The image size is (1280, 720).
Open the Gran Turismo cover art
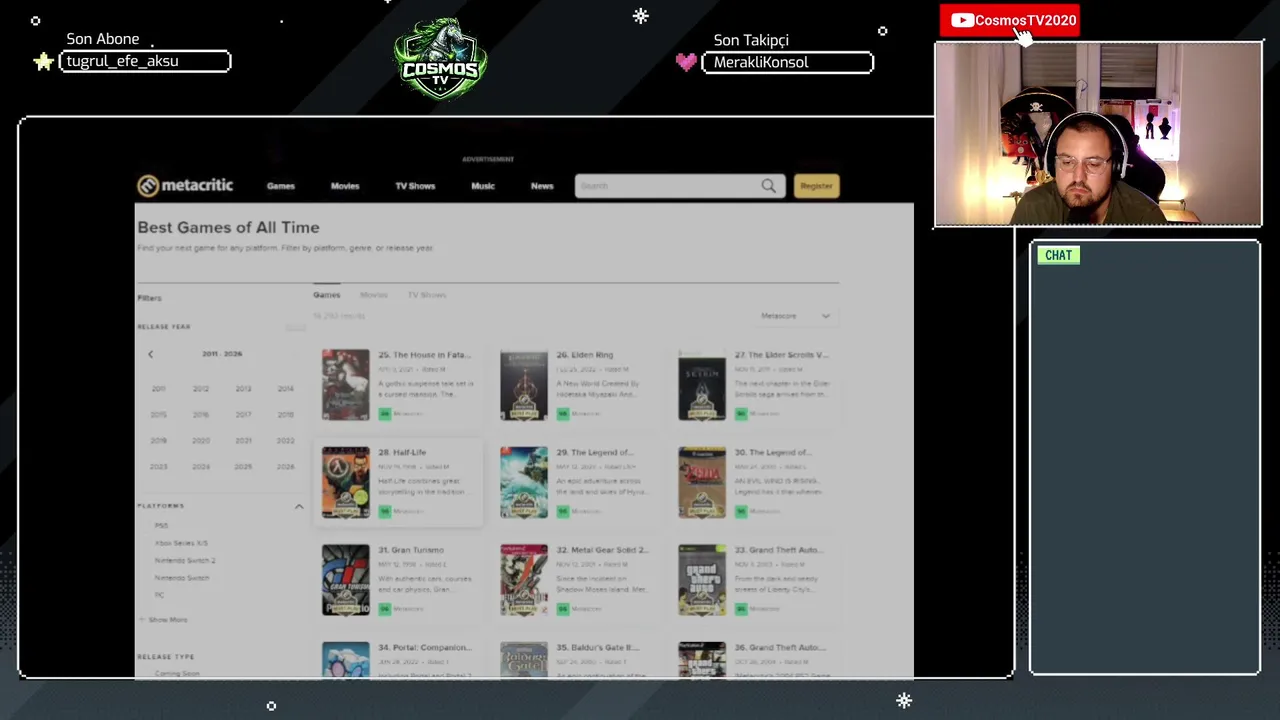tap(345, 580)
